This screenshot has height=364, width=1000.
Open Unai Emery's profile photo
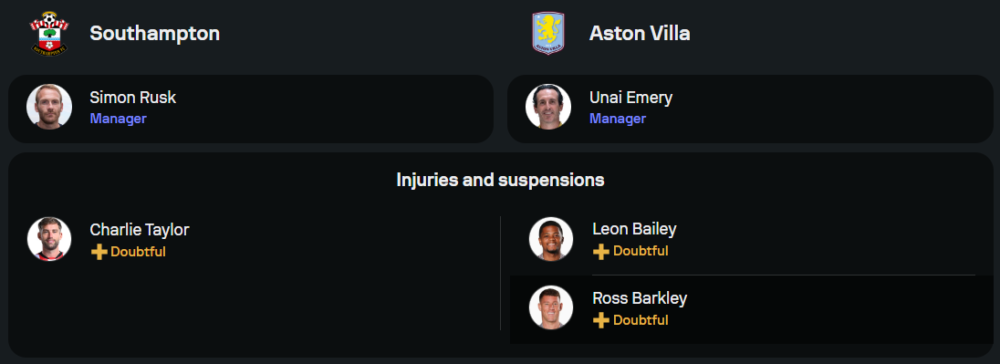click(548, 106)
